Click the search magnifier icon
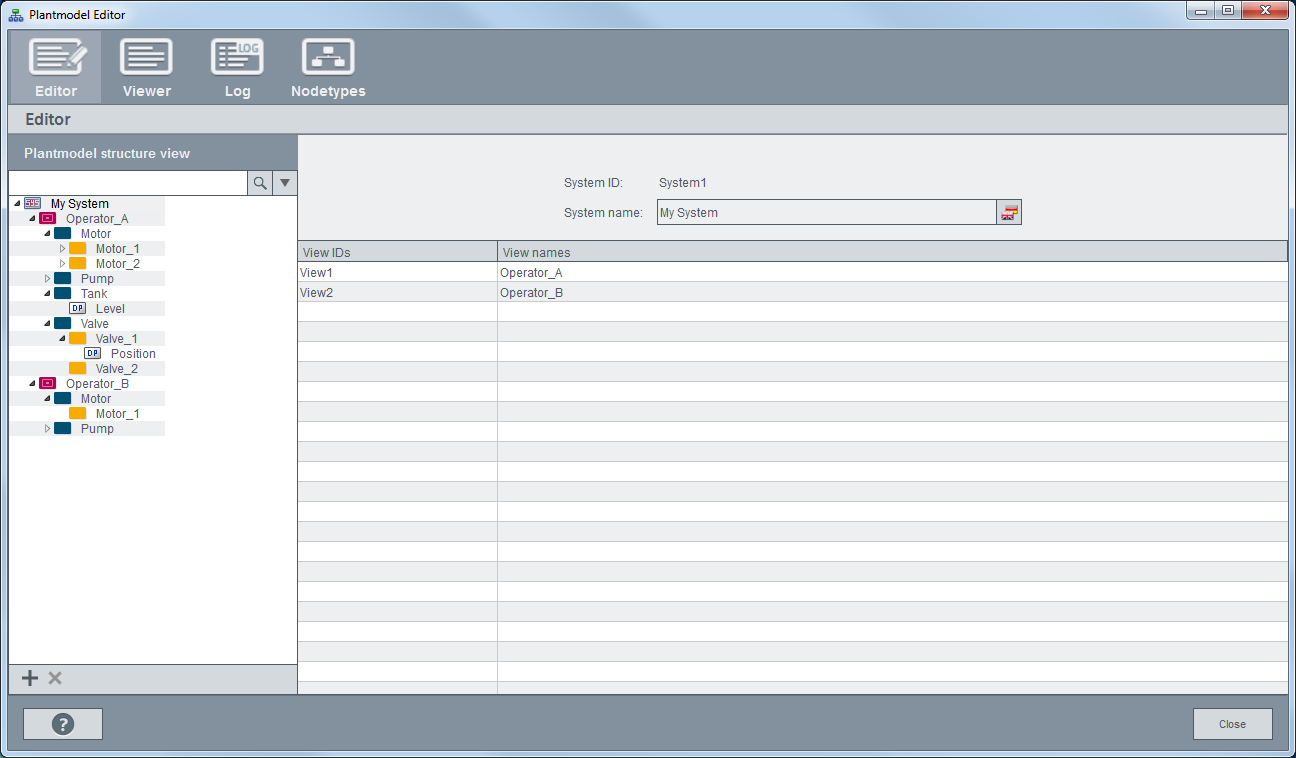The image size is (1296, 758). (260, 183)
